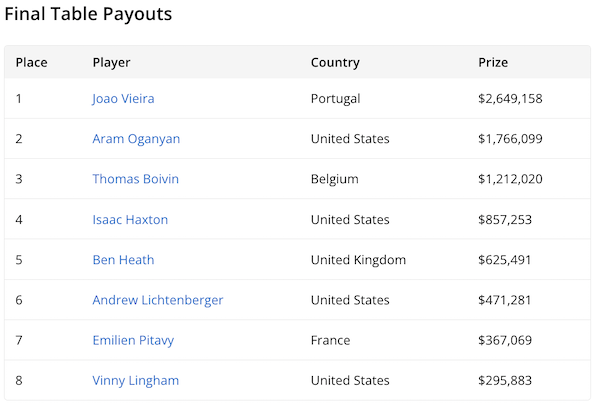Click the Portugal country cell
600x413 pixels.
(x=335, y=99)
